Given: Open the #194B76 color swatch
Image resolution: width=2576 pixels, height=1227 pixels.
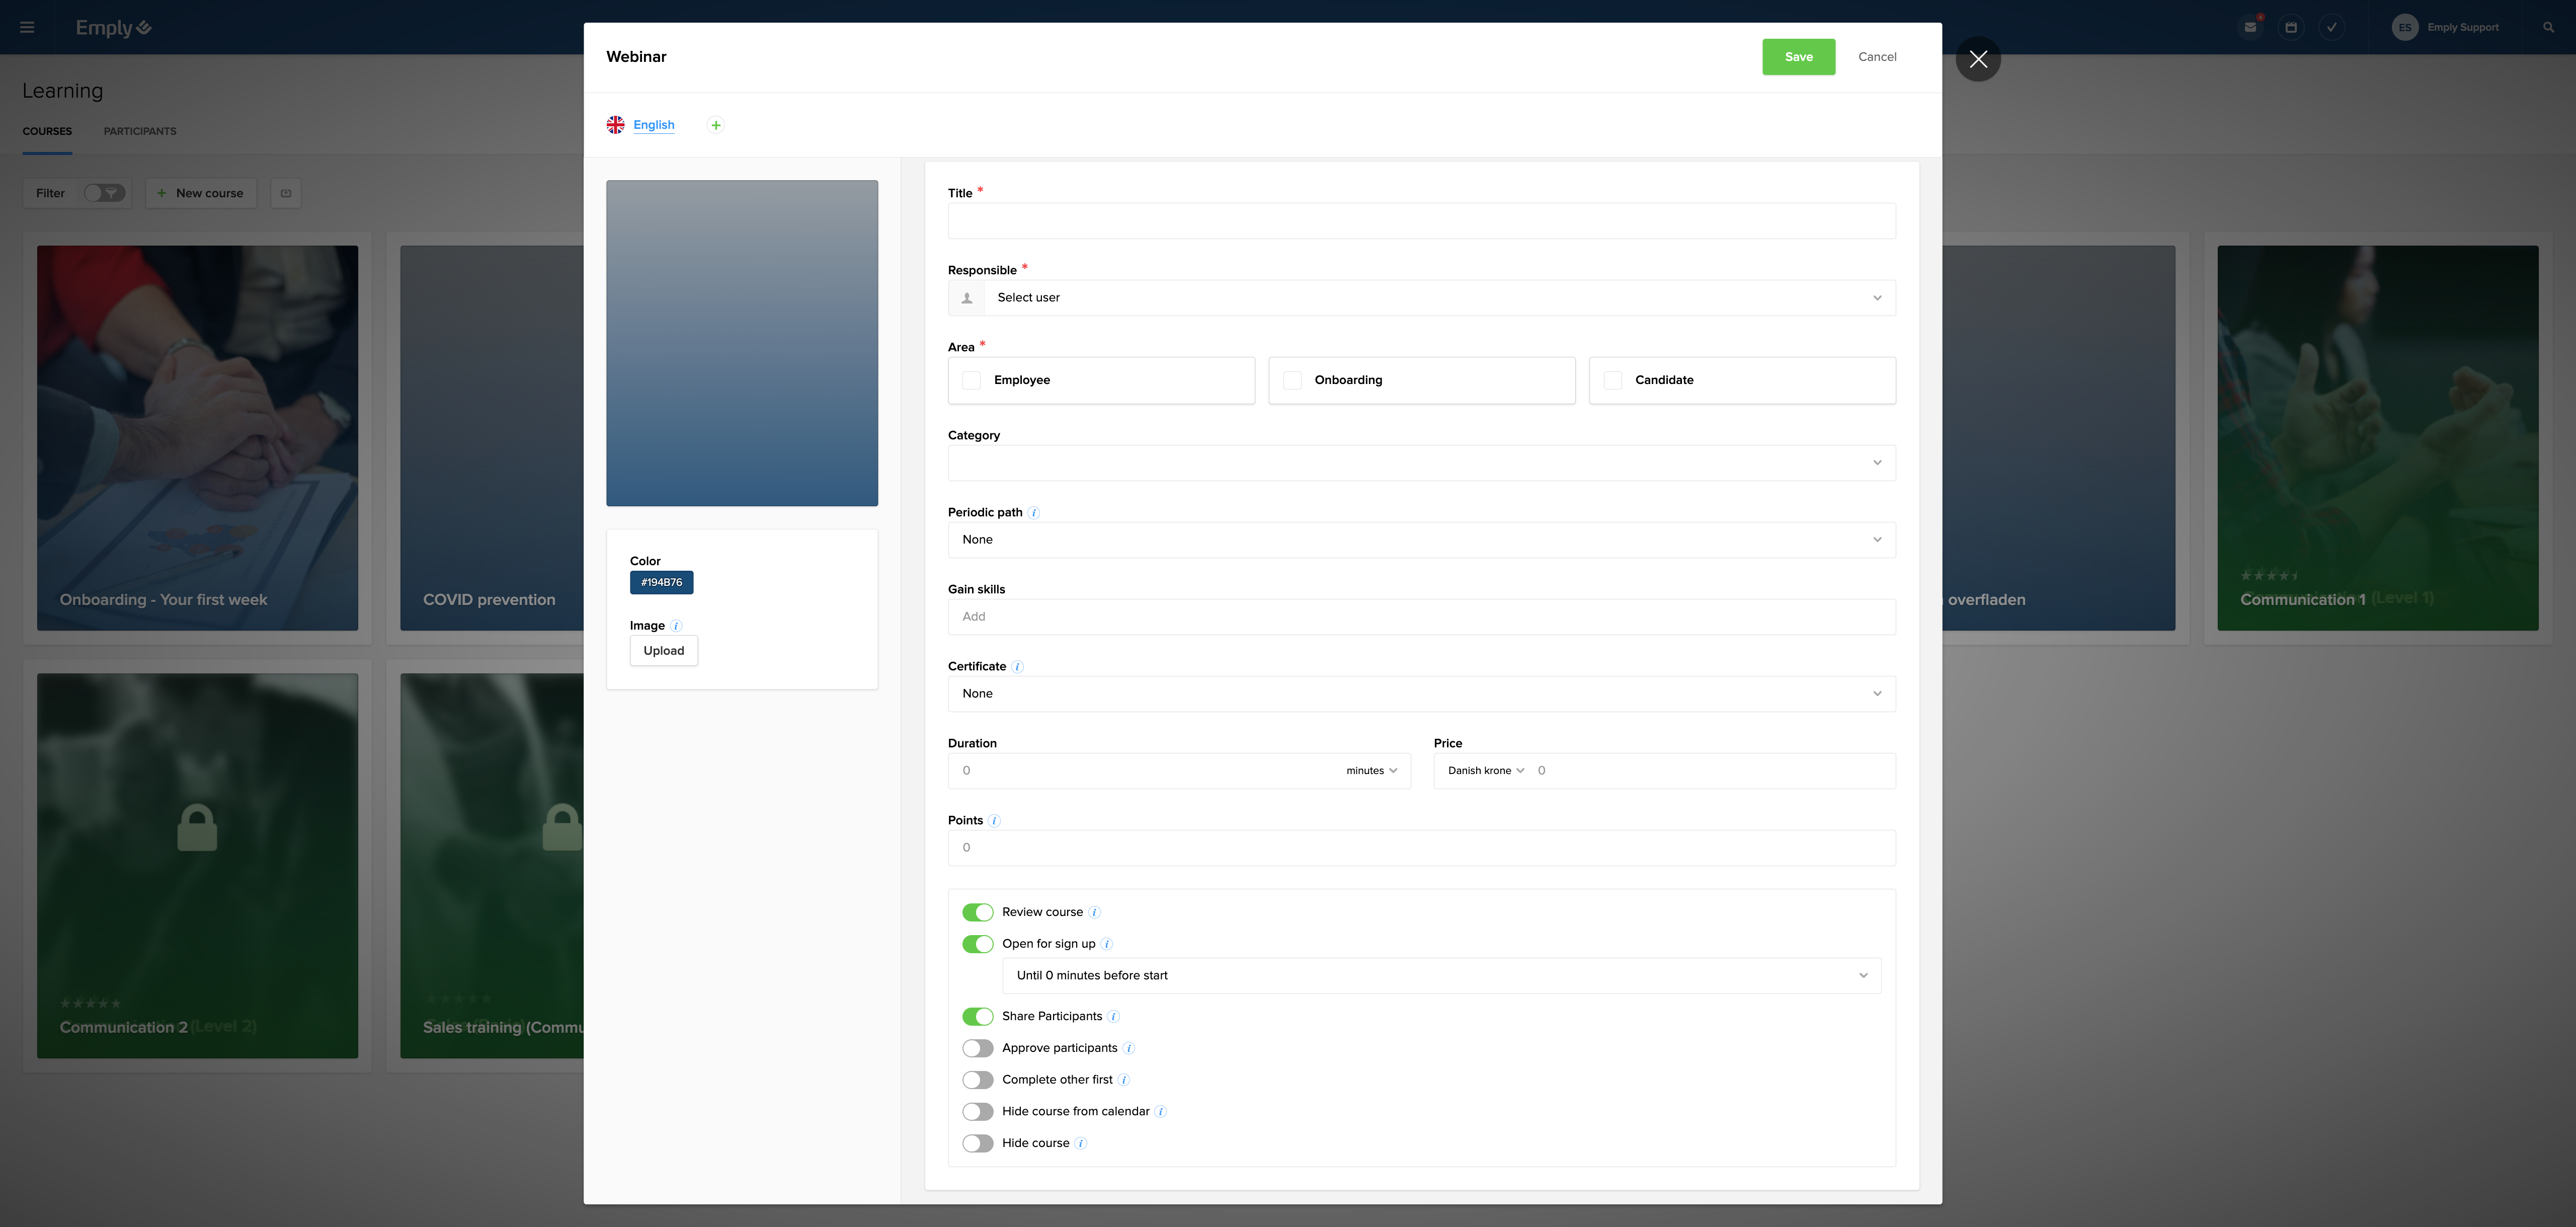Looking at the screenshot, I should click(661, 583).
